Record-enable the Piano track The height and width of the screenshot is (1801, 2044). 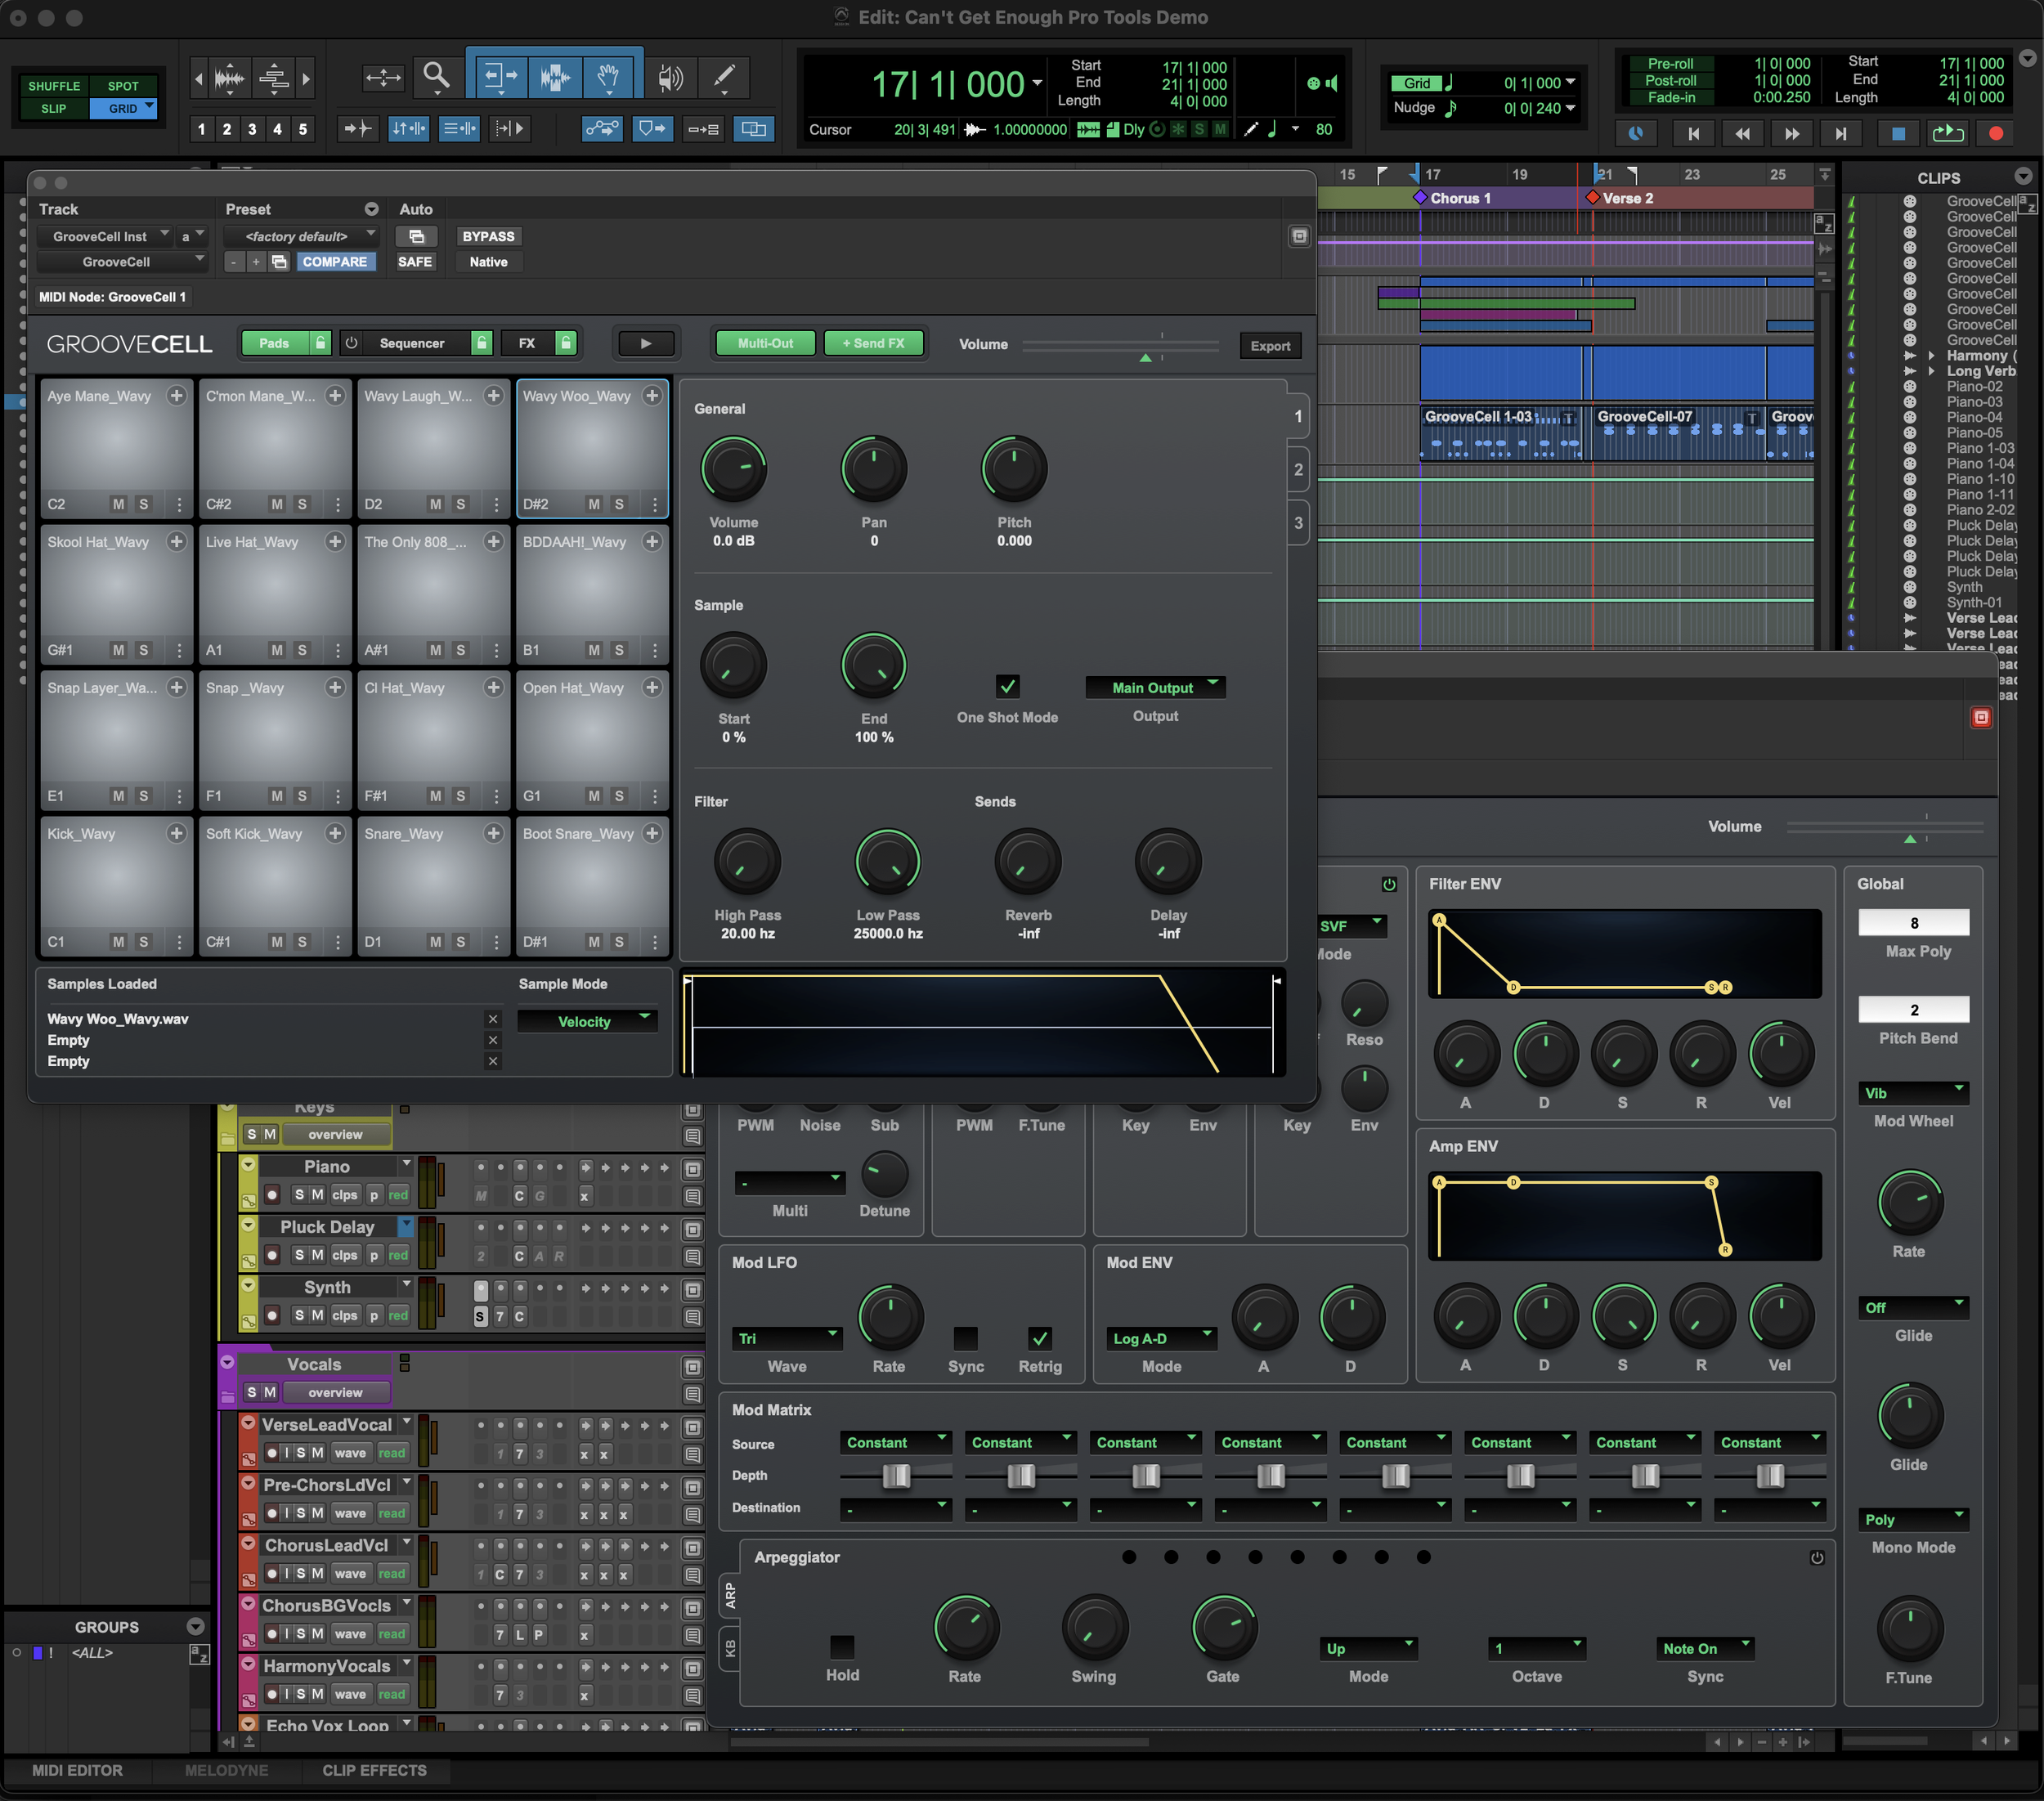pyautogui.click(x=272, y=1195)
